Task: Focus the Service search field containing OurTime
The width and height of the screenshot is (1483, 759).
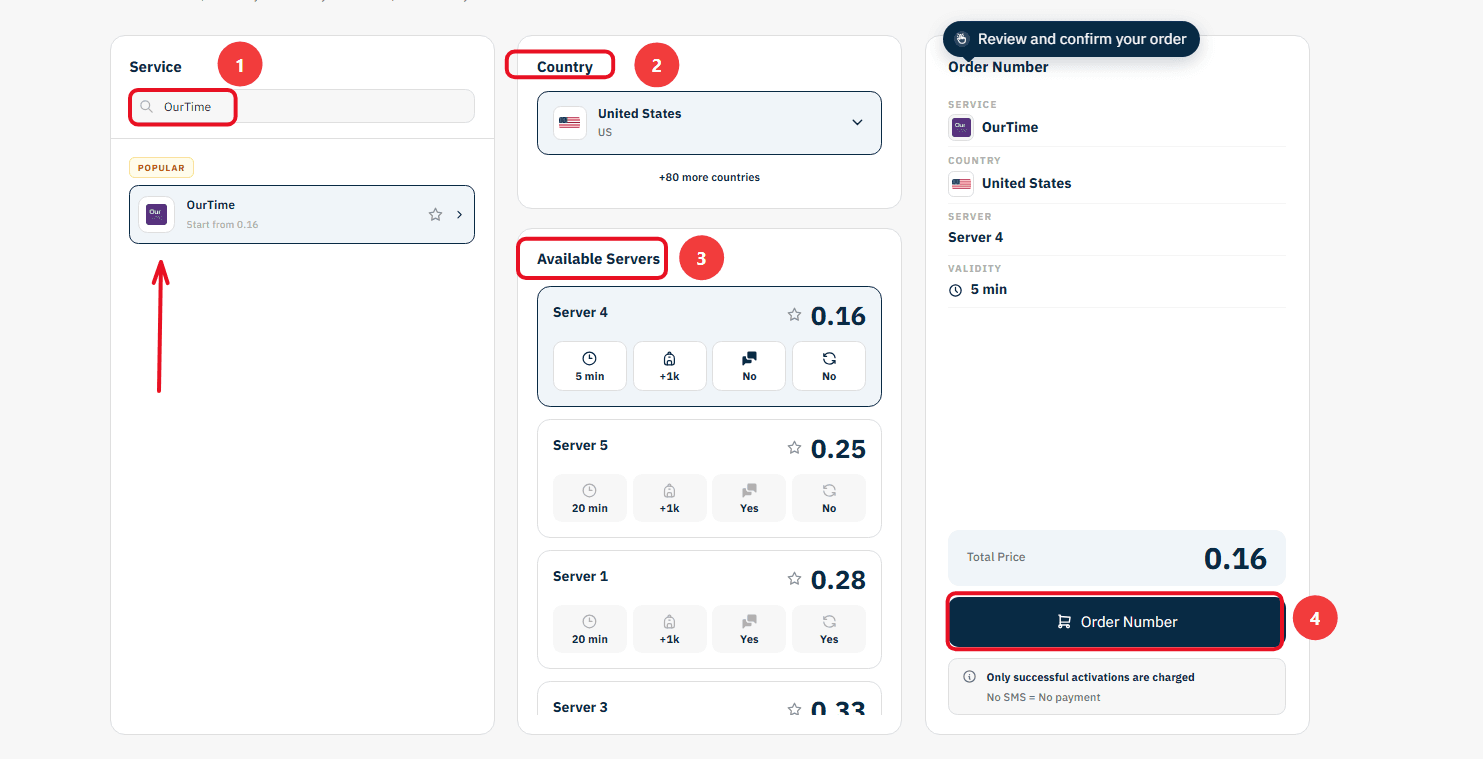Action: (302, 107)
